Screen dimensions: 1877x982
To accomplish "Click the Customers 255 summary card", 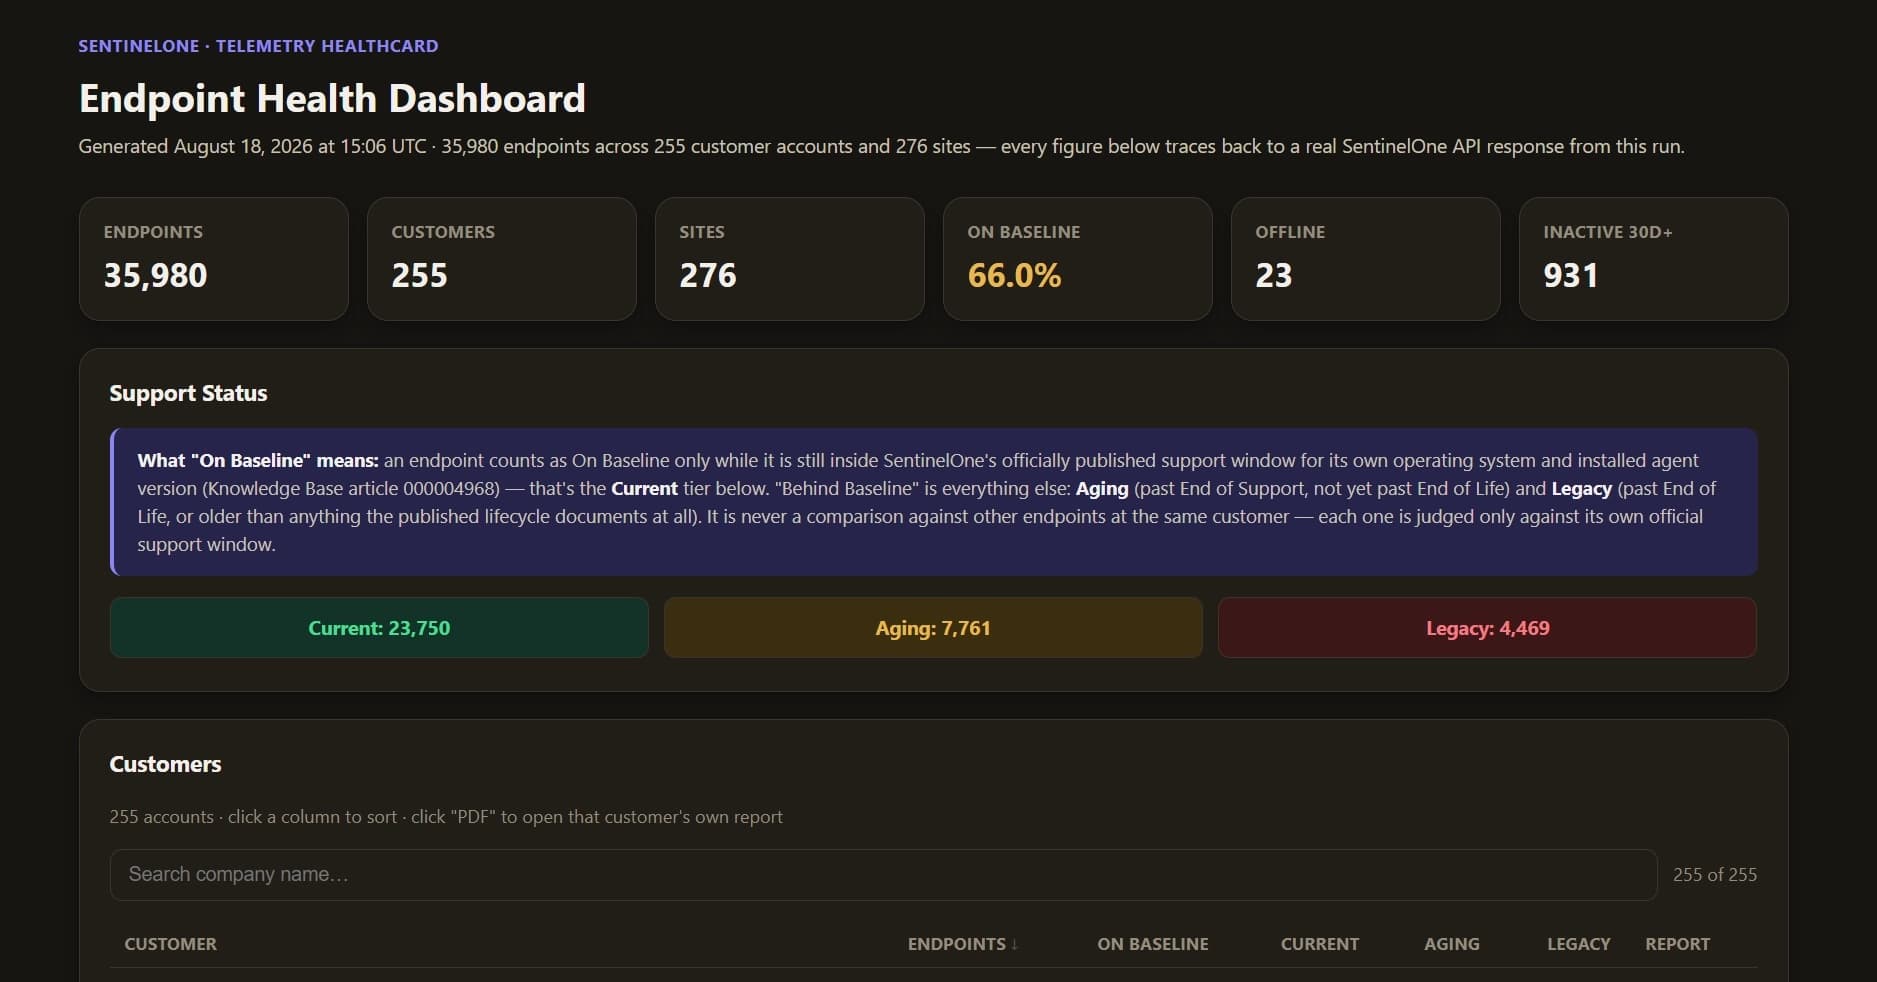I will click(502, 259).
